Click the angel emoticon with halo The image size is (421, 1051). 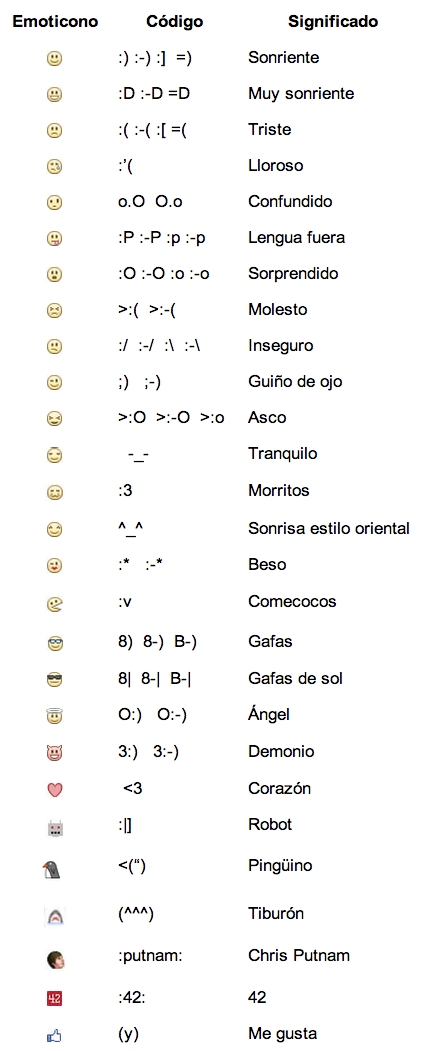pos(55,716)
